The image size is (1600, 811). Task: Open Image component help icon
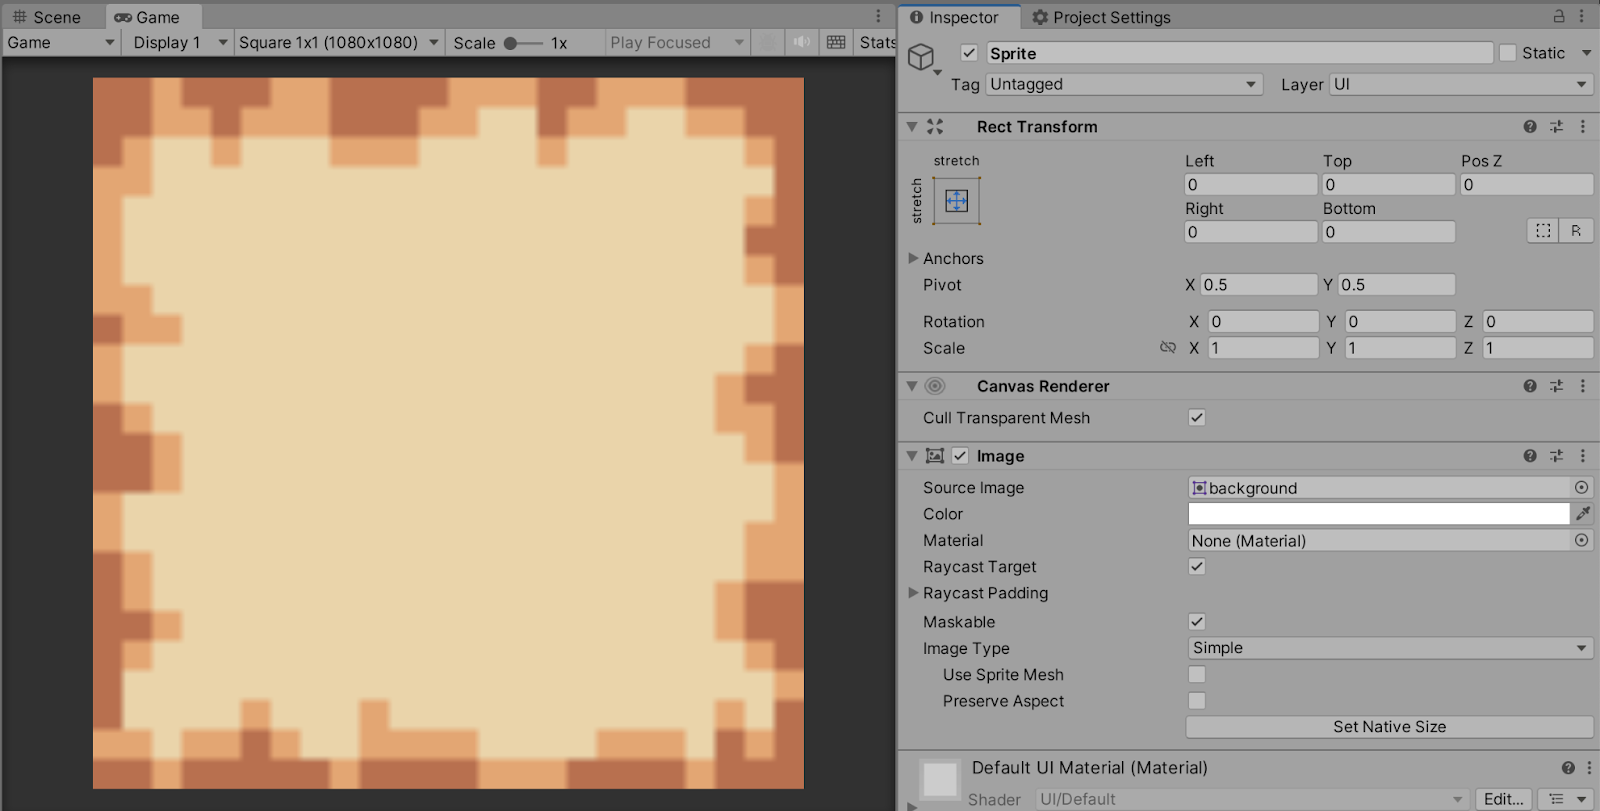click(1530, 456)
